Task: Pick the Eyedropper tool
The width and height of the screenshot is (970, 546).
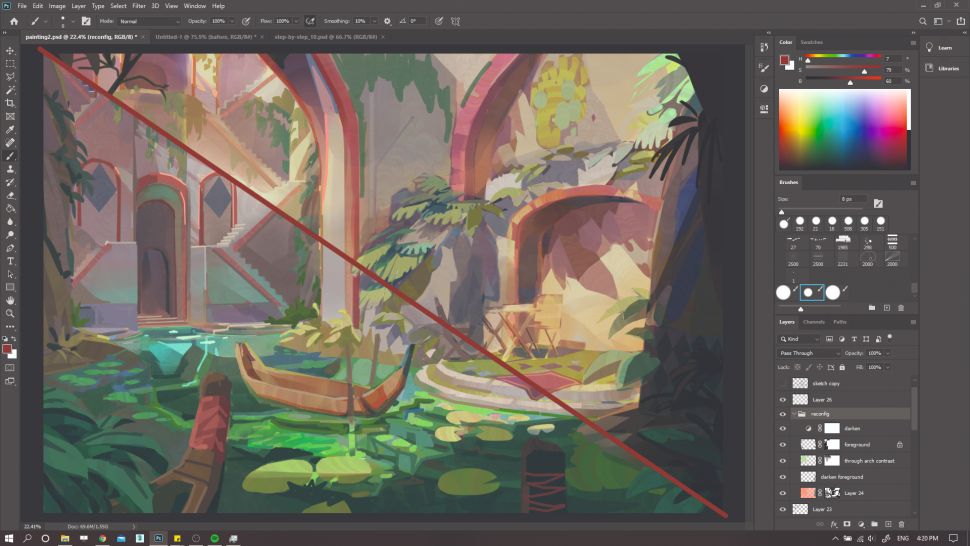Action: (10, 130)
